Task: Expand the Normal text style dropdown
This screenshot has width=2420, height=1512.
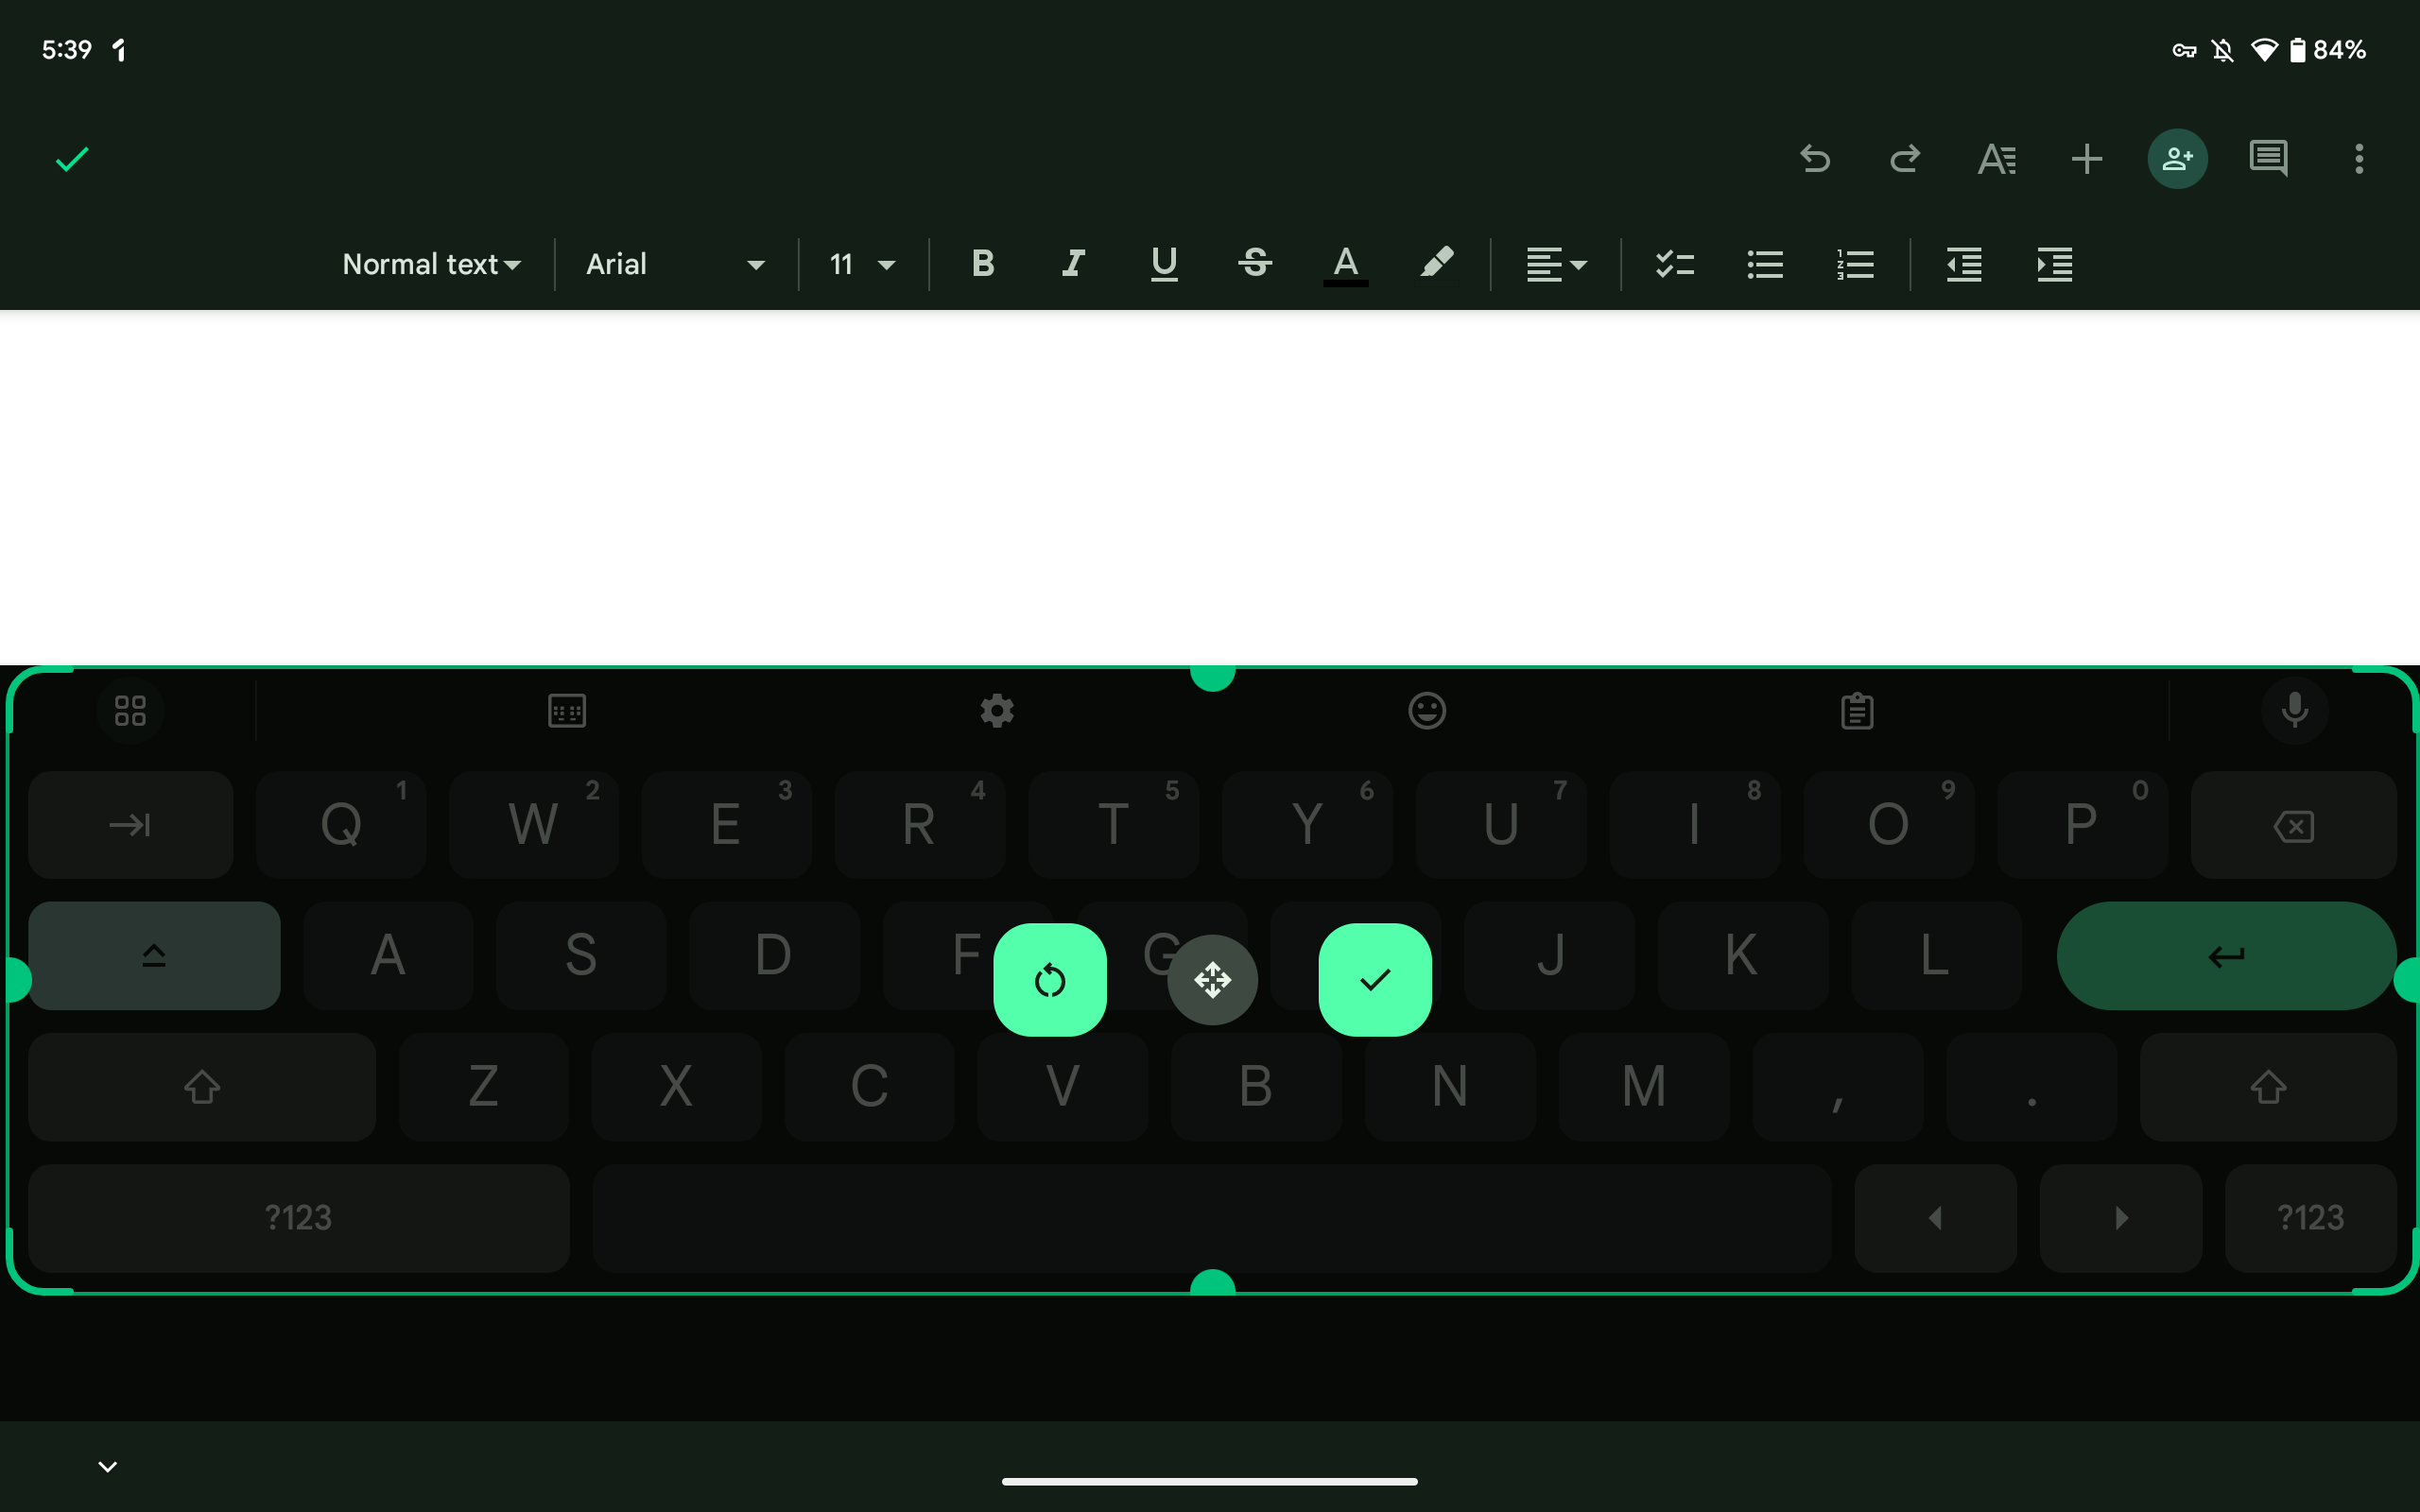Action: 430,263
